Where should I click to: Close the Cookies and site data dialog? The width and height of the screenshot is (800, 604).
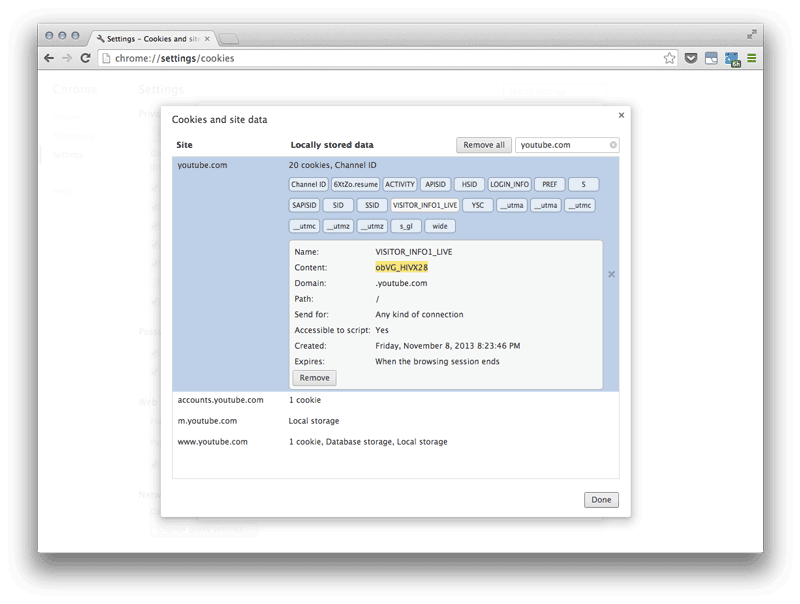pyautogui.click(x=621, y=115)
